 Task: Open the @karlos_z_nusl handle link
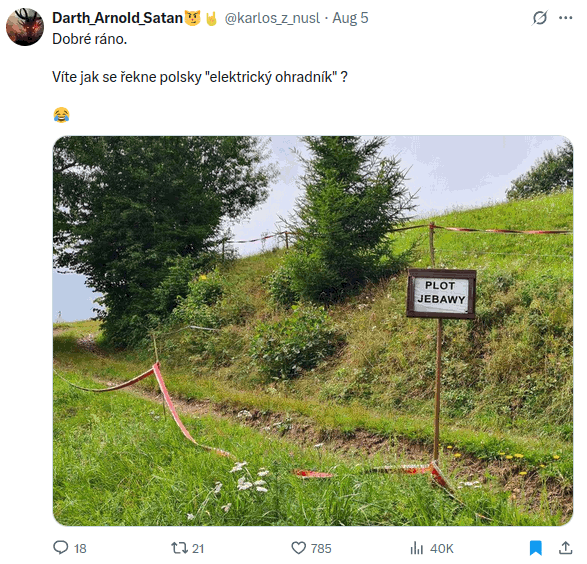272,18
